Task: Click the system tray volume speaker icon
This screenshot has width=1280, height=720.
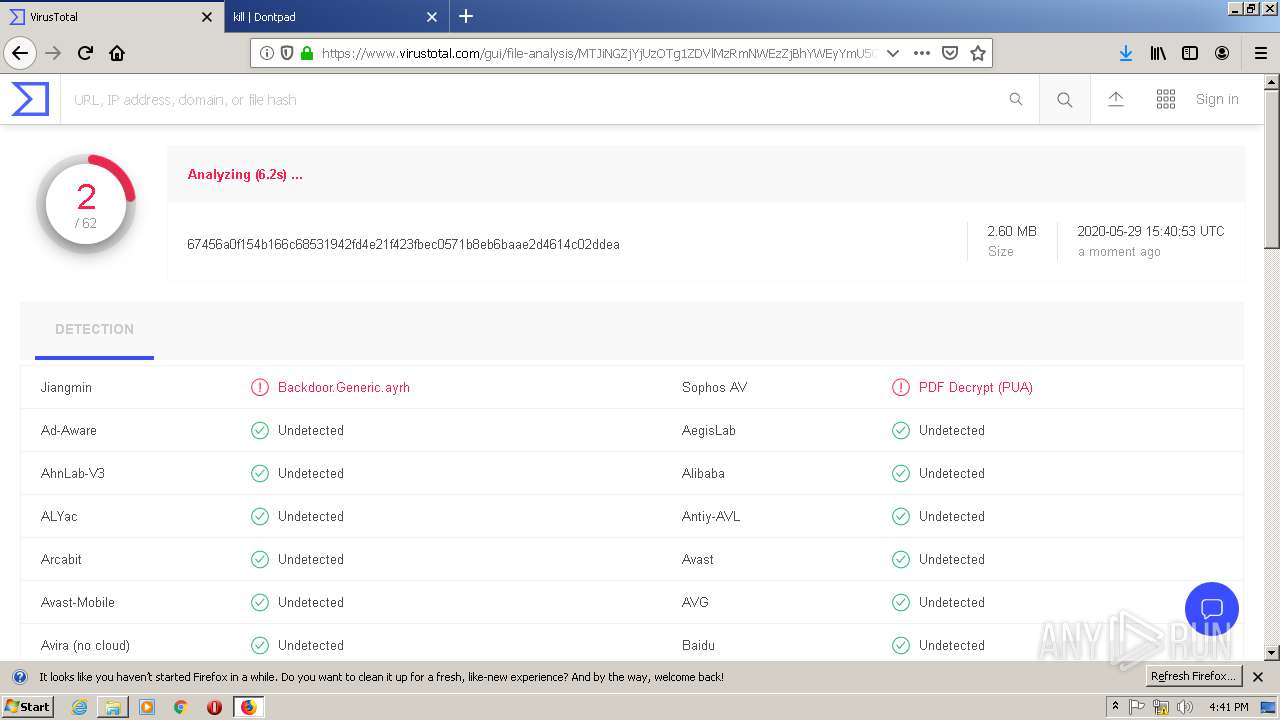Action: point(1185,707)
